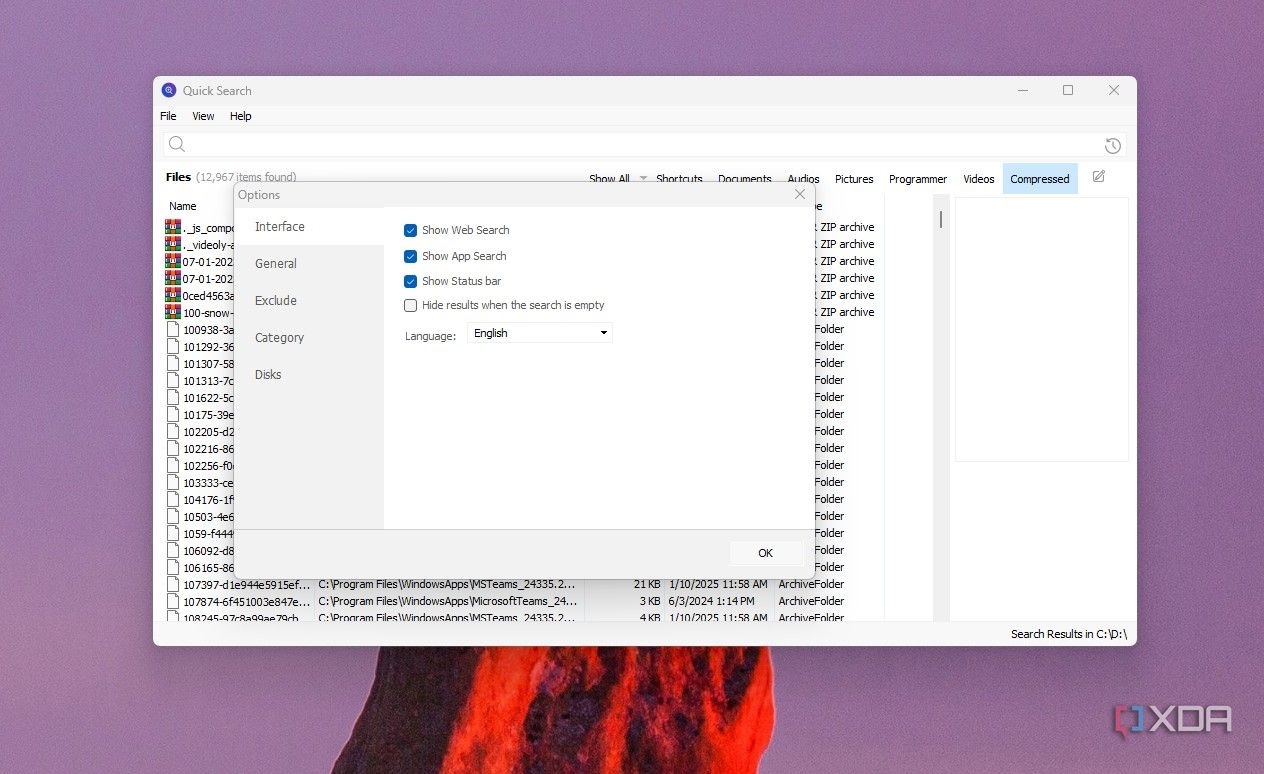Enable Hide results when search is empty

[x=411, y=305]
